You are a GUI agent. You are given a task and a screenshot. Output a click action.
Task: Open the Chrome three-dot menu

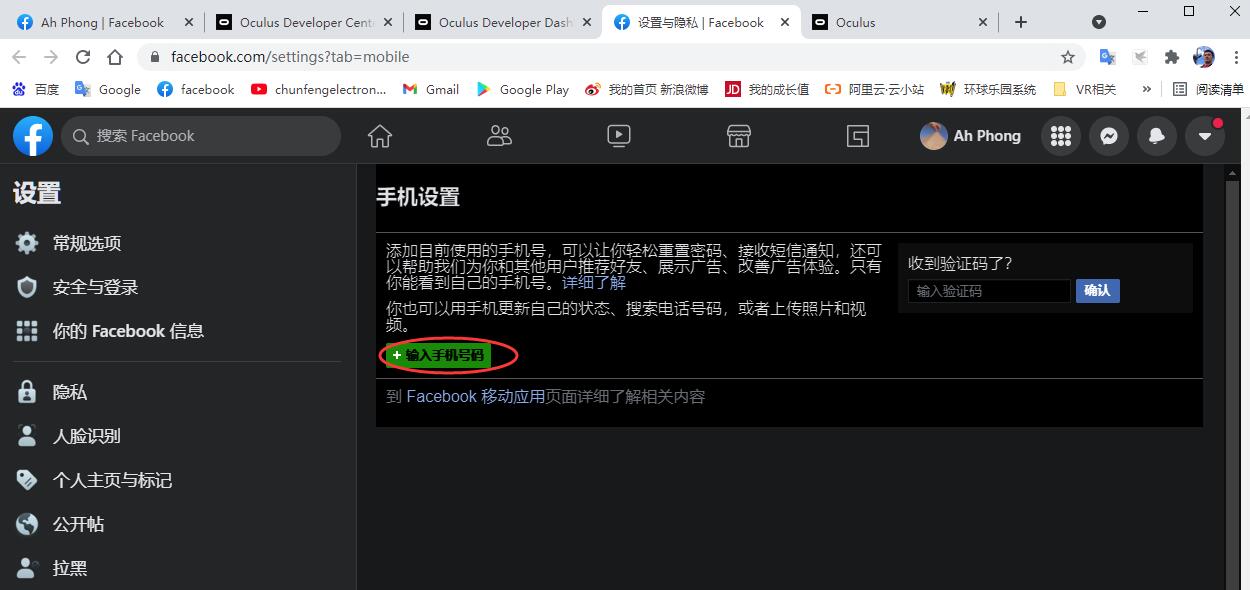tap(1235, 57)
